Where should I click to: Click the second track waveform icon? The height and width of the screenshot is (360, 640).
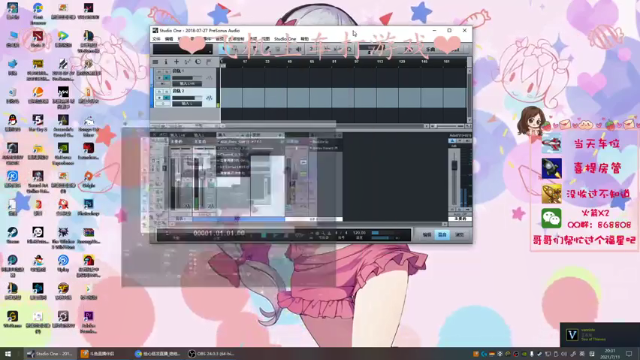tap(209, 98)
